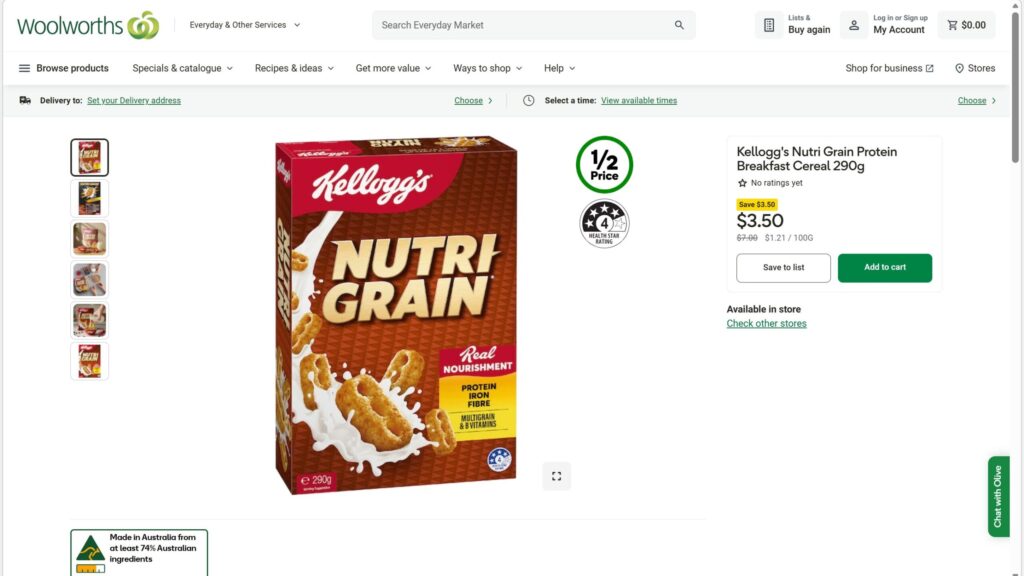This screenshot has width=1024, height=576.
Task: Open the Ways to shop menu
Action: 487,68
